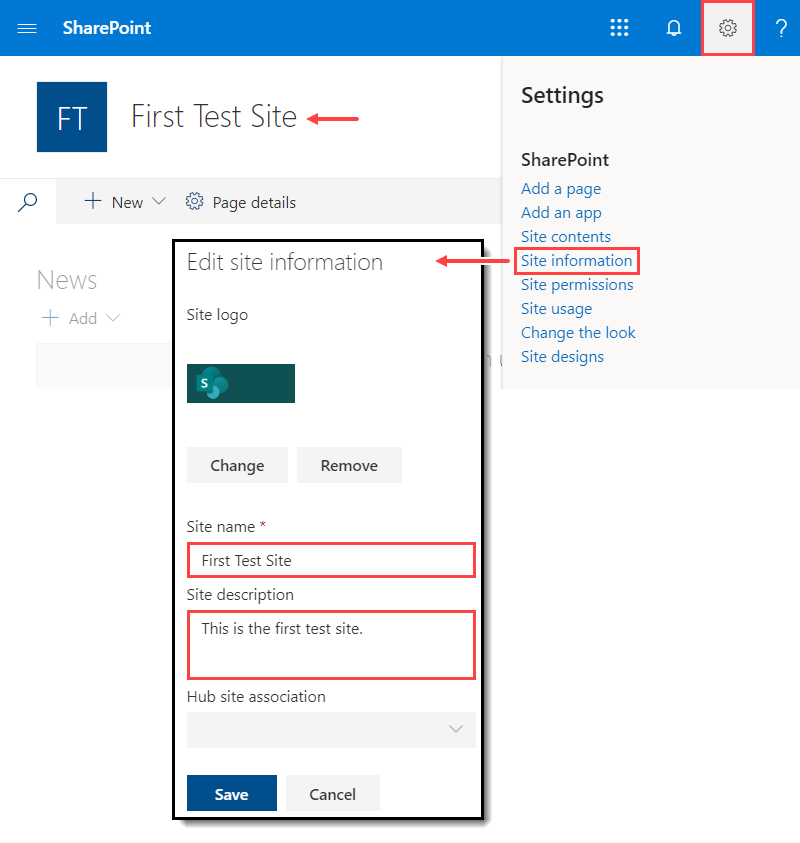Open the app launcher grid
The image size is (800, 843).
point(619,28)
